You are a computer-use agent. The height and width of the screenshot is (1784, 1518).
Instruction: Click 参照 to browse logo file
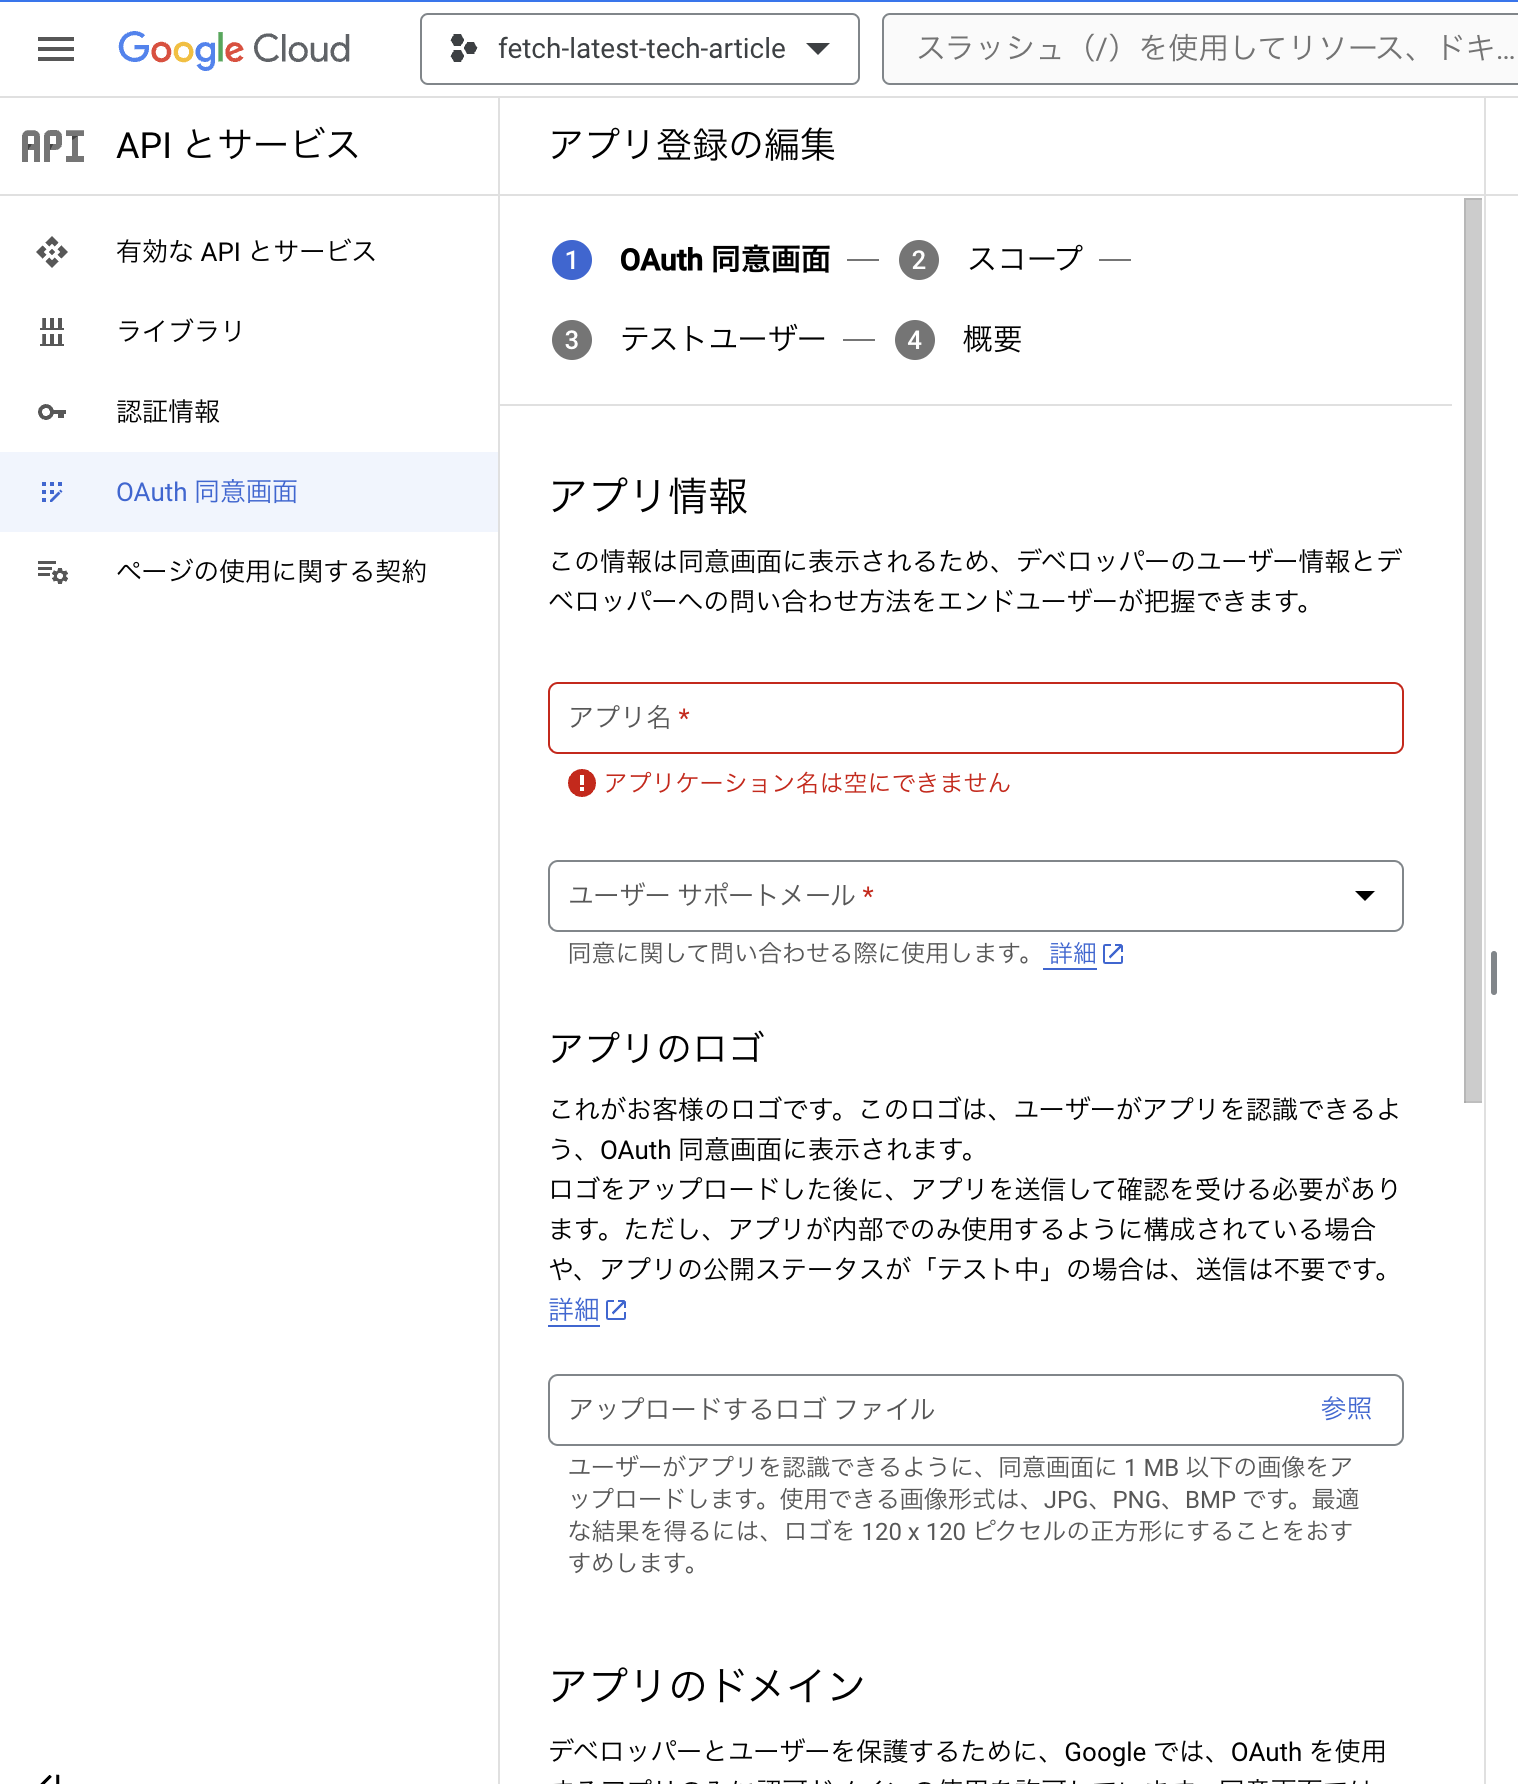pos(1346,1409)
